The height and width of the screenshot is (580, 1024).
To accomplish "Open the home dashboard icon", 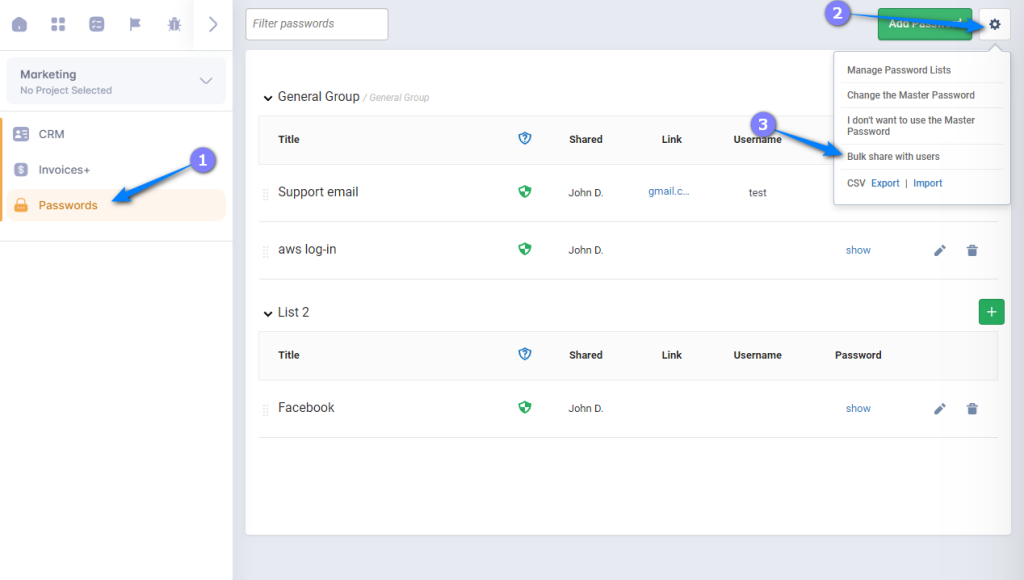I will (x=19, y=23).
